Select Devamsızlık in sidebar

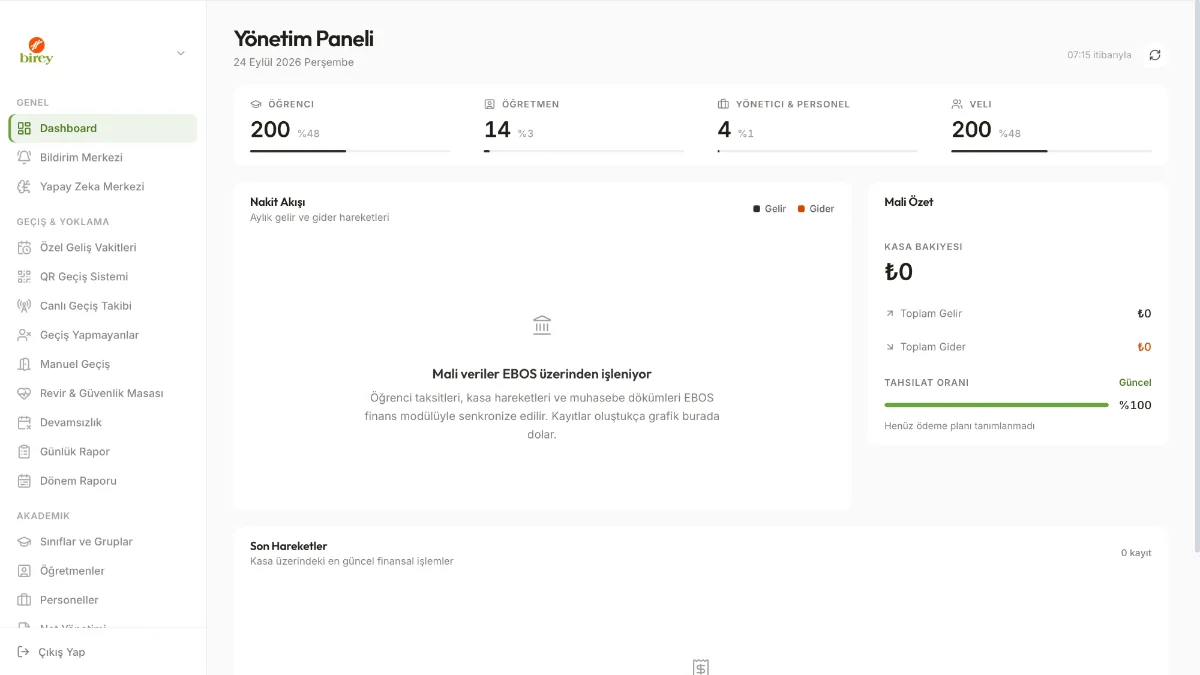tap(103, 422)
